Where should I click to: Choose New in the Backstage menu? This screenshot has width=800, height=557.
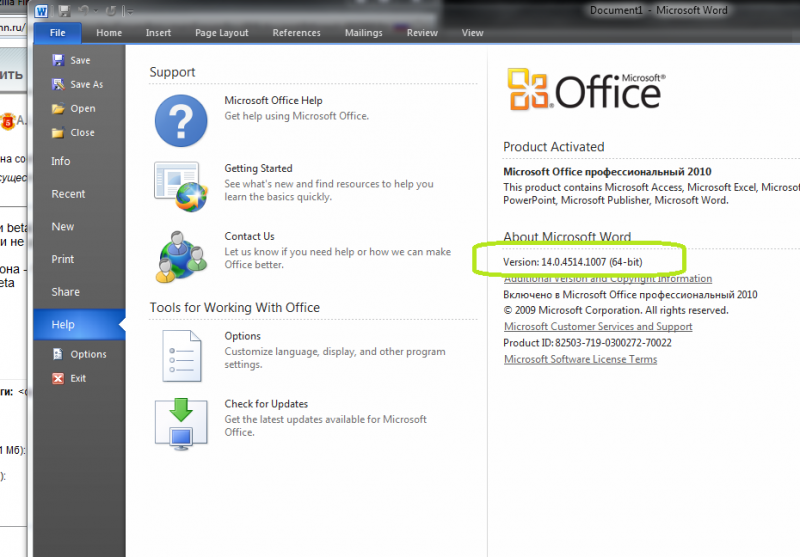(63, 226)
